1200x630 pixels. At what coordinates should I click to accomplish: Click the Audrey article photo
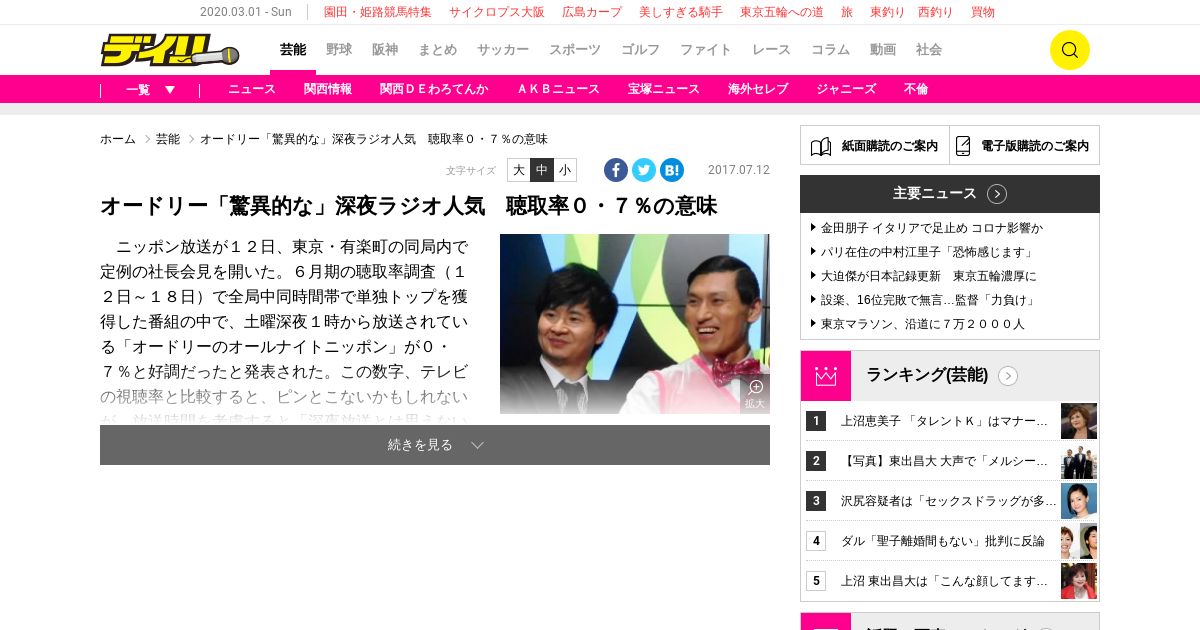635,324
